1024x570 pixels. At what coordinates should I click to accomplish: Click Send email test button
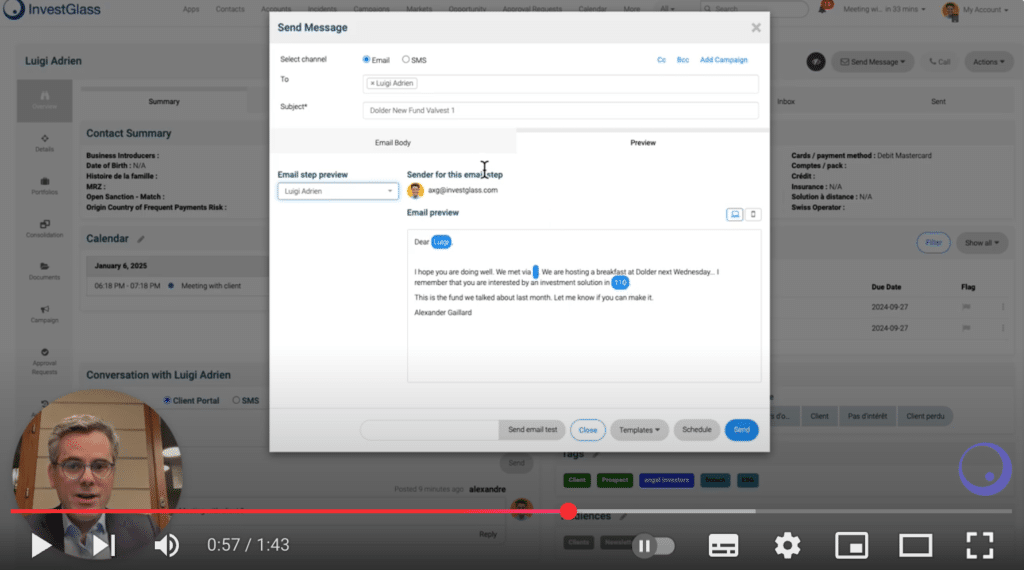pyautogui.click(x=532, y=430)
